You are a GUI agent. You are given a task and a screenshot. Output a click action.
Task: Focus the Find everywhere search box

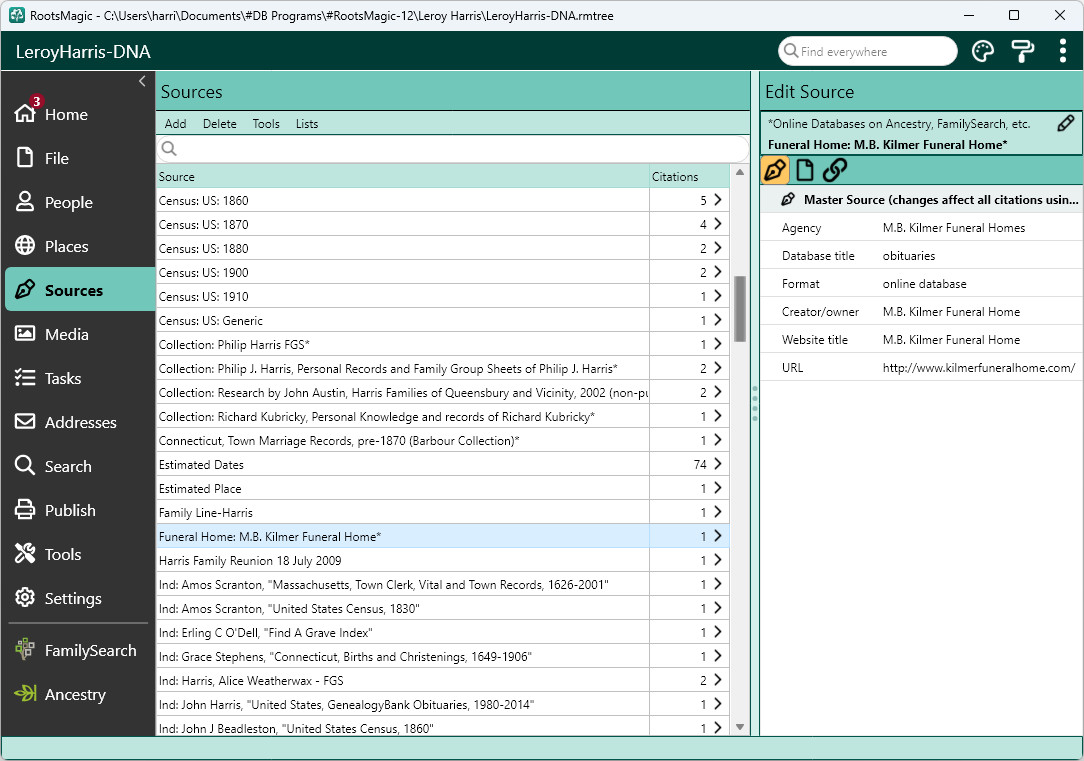click(x=868, y=51)
